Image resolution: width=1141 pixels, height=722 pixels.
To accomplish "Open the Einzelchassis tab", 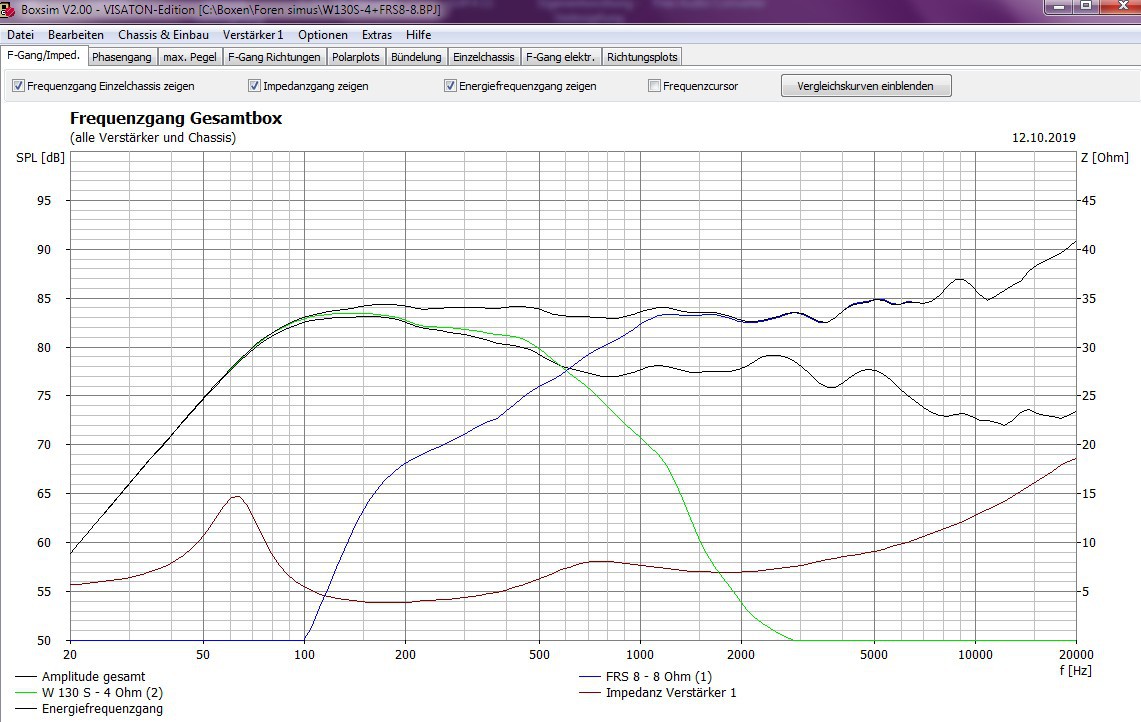I will click(x=483, y=57).
